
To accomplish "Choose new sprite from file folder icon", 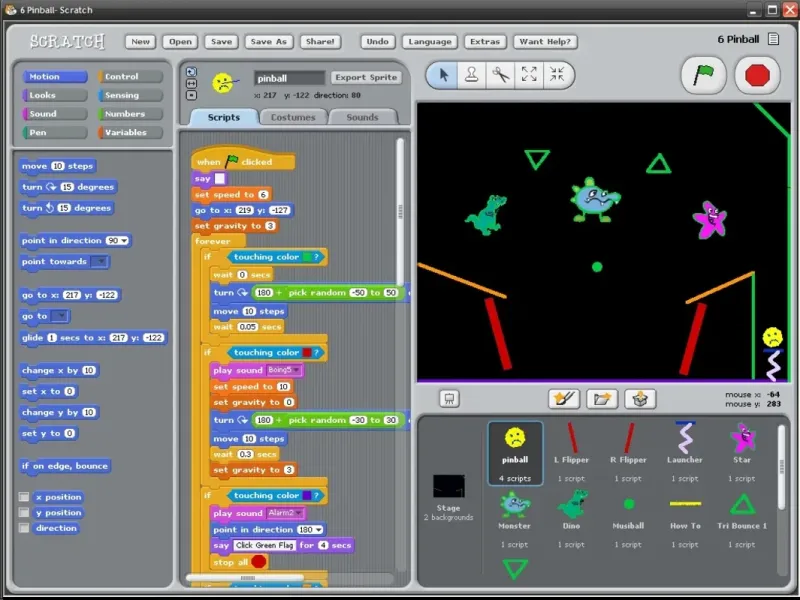I will point(602,398).
